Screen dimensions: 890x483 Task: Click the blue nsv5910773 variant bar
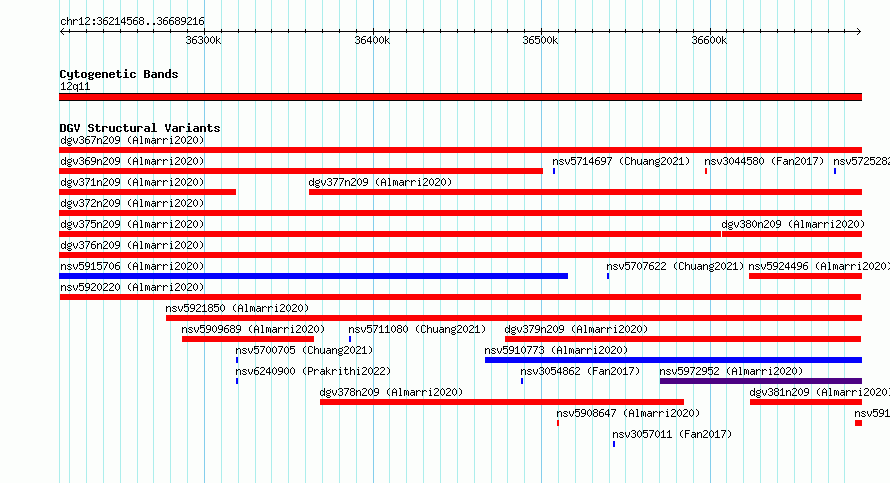click(x=673, y=360)
